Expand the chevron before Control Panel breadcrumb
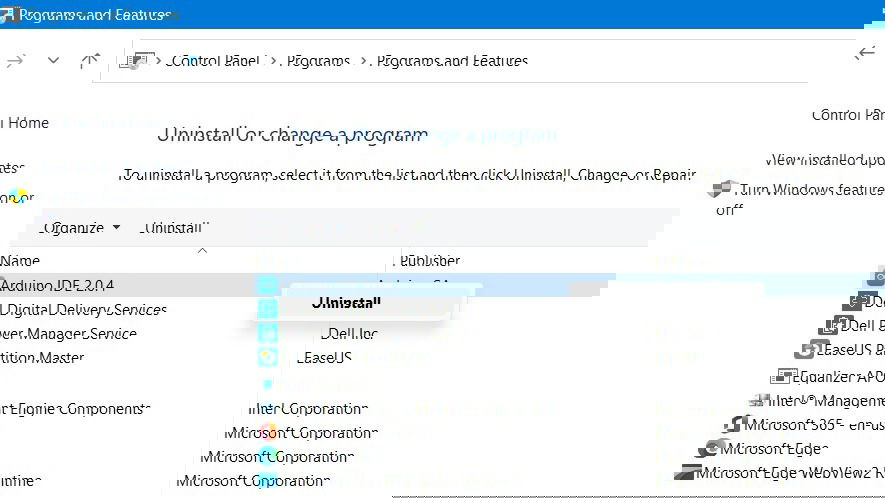The height and width of the screenshot is (498, 885). pyautogui.click(x=159, y=60)
